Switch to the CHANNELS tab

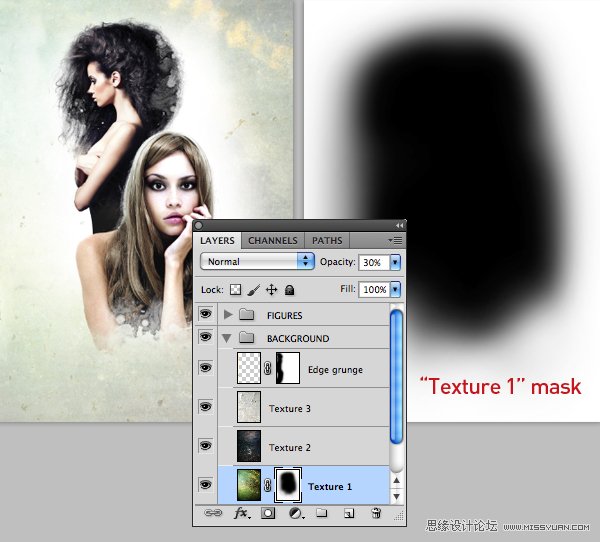(x=273, y=241)
